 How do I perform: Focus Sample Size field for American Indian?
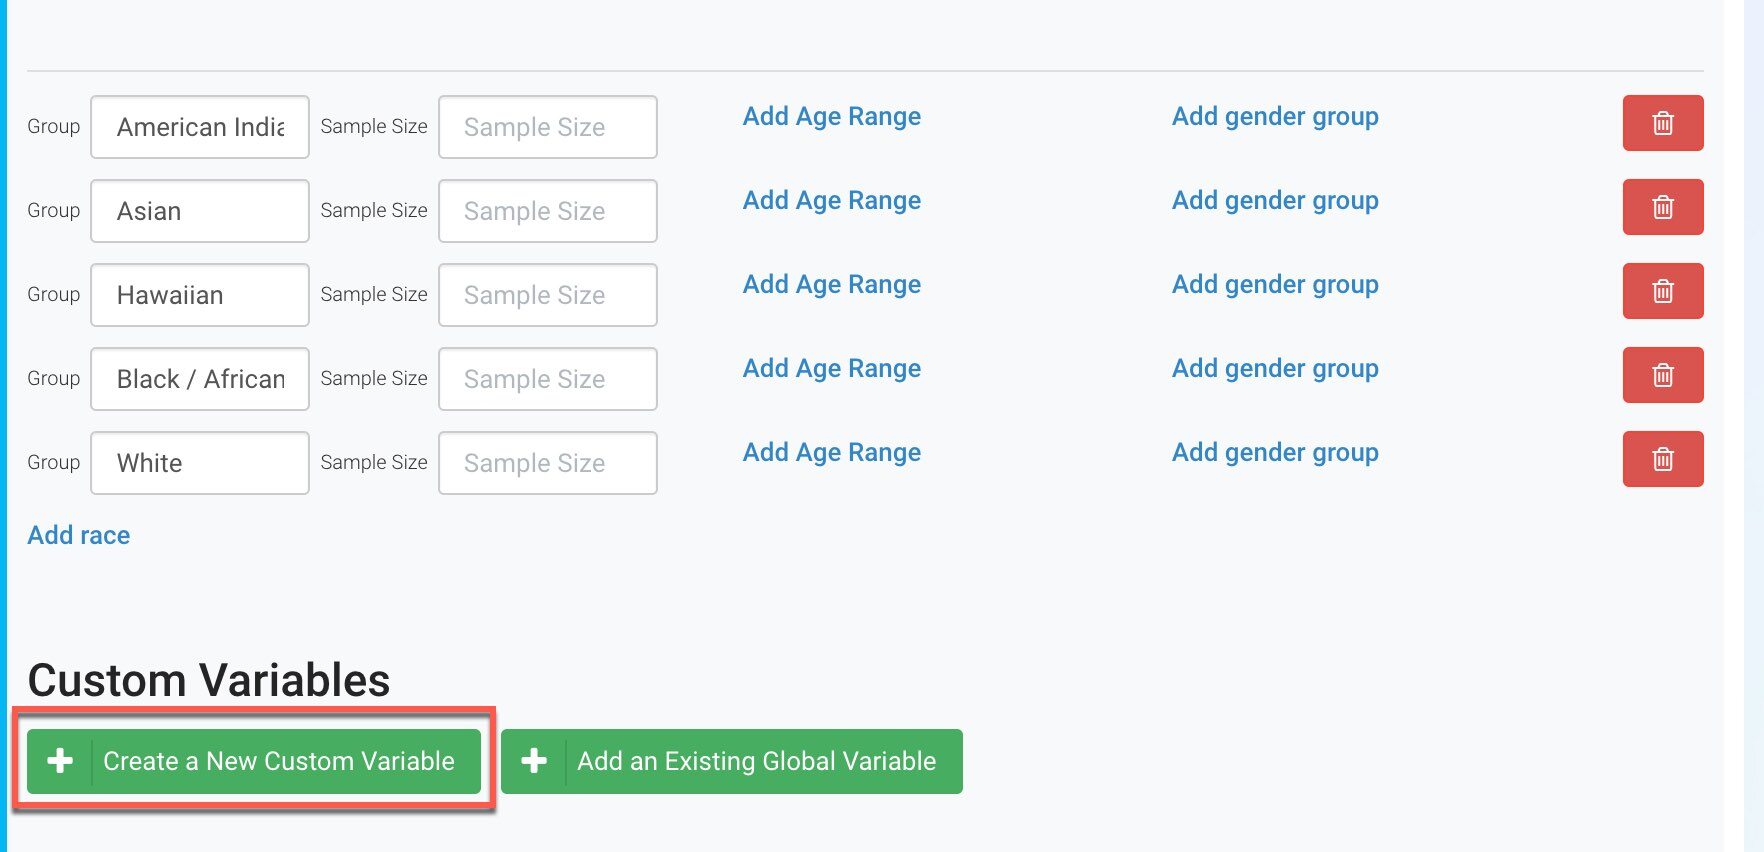[x=548, y=127]
